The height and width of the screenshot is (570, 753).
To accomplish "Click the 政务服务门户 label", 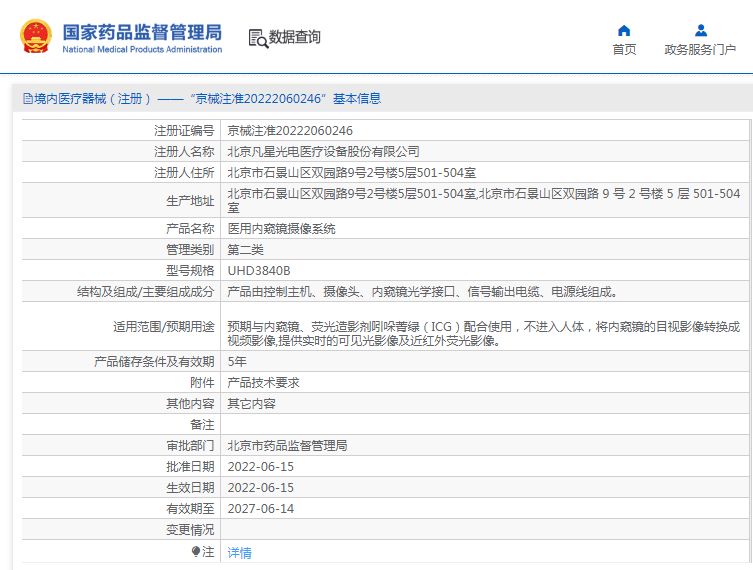I will (700, 49).
